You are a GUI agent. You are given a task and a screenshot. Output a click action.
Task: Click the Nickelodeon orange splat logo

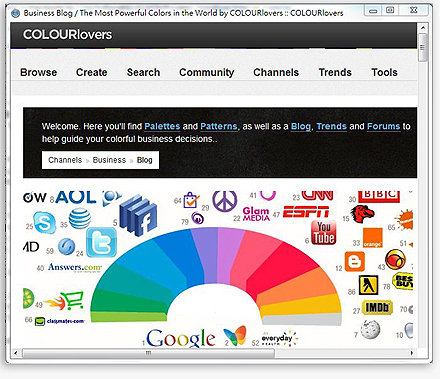(404, 220)
